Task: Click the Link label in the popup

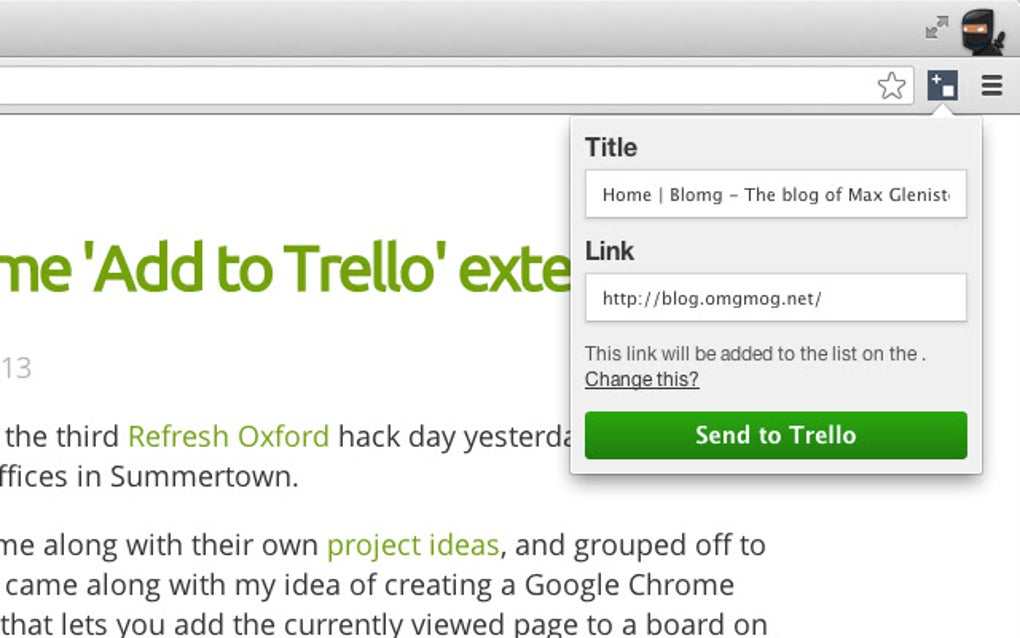Action: point(608,251)
